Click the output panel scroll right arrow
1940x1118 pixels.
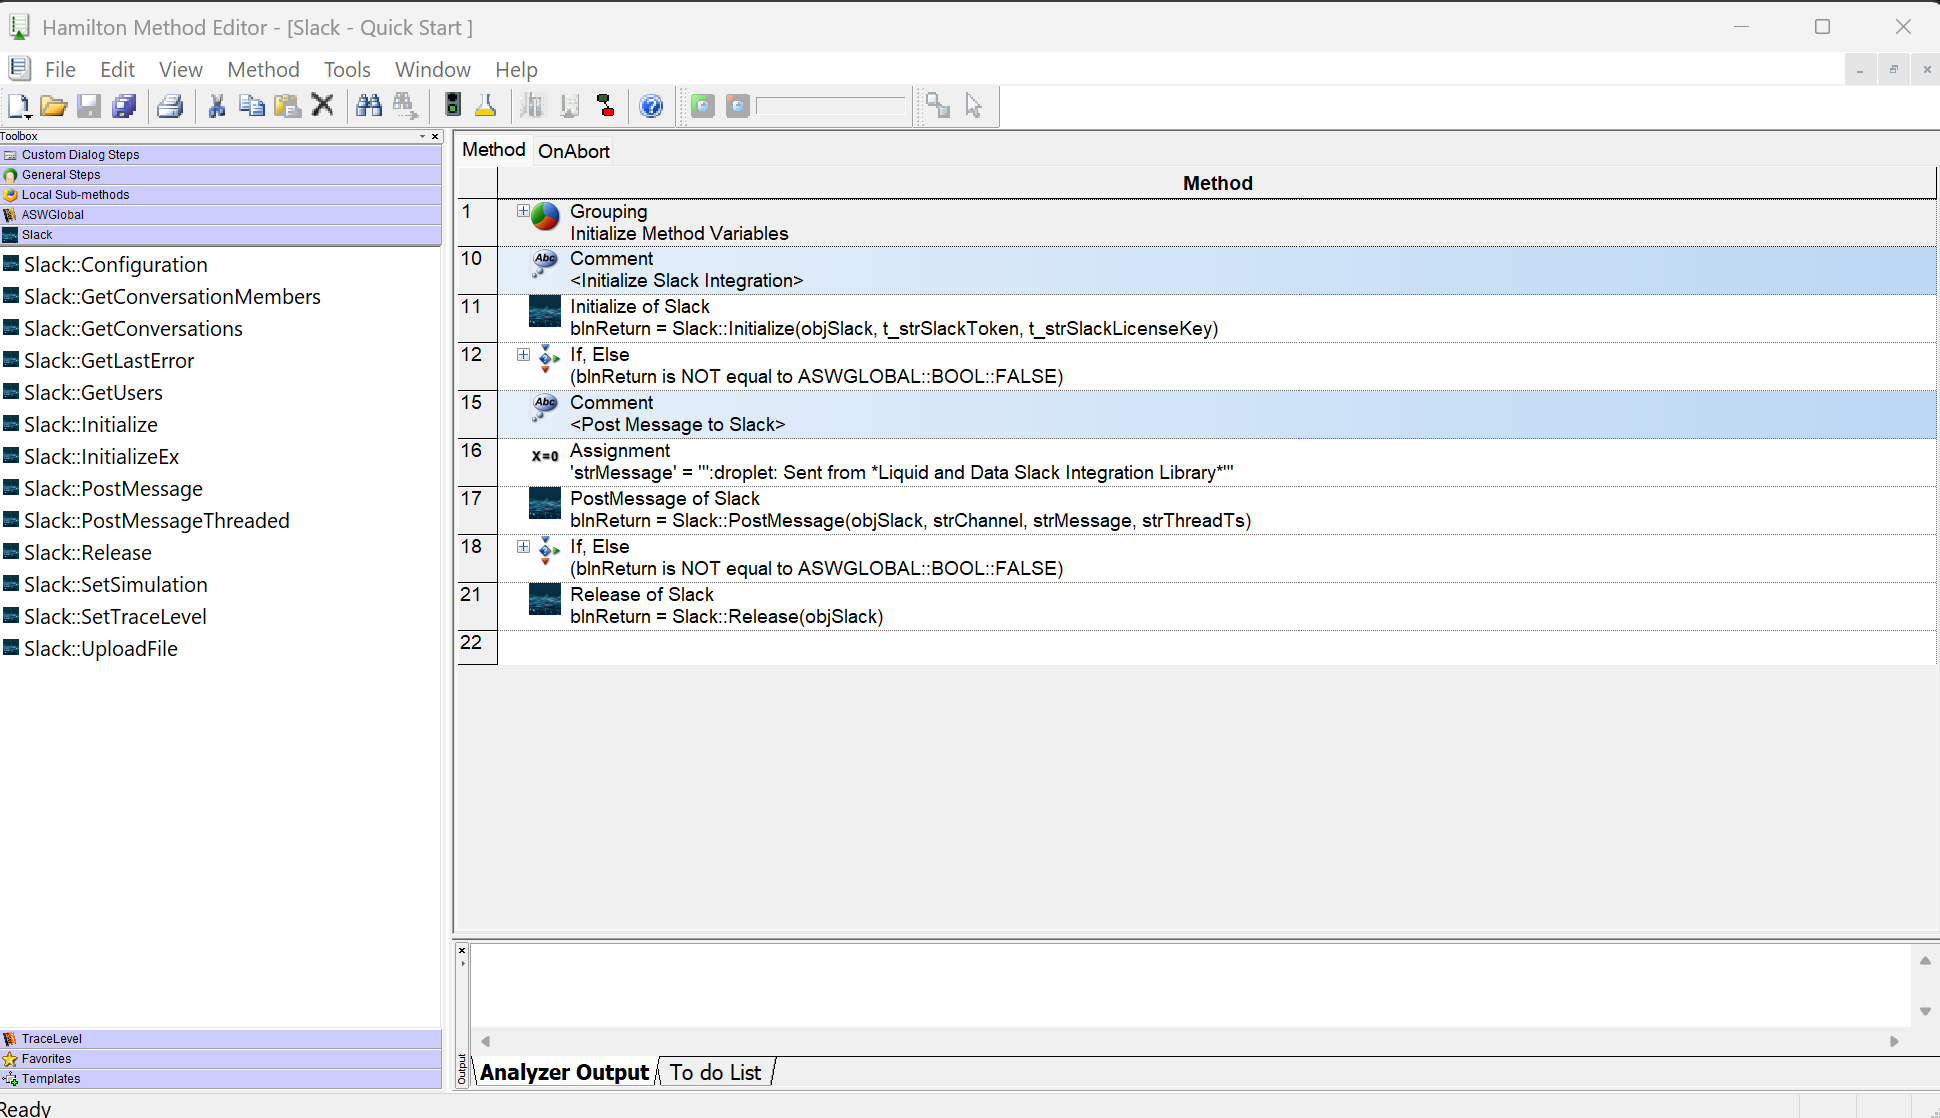tap(1894, 1041)
